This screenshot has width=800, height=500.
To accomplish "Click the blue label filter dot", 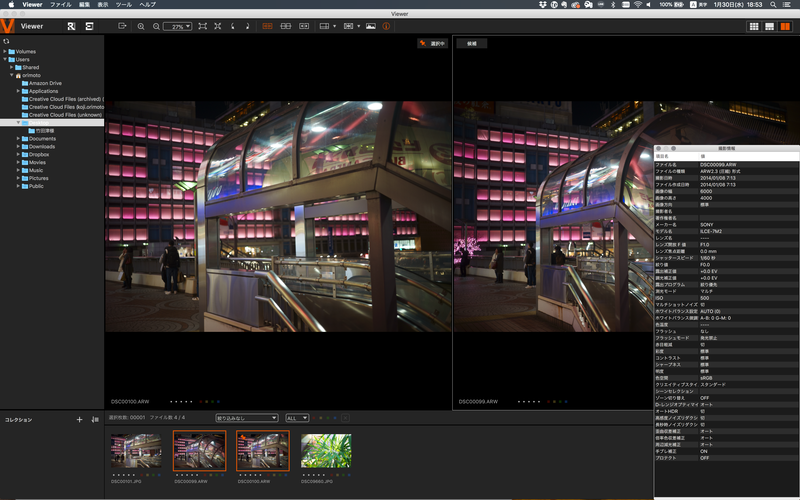I will tap(335, 418).
